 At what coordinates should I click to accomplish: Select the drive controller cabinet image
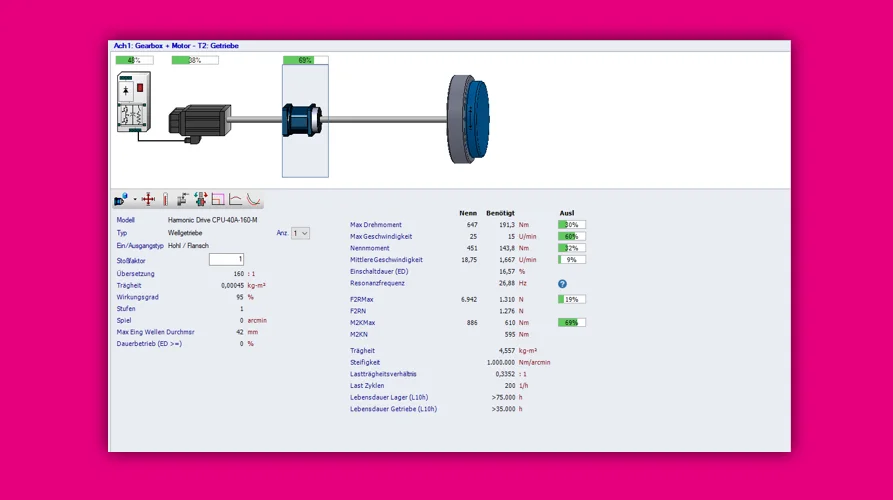click(133, 103)
